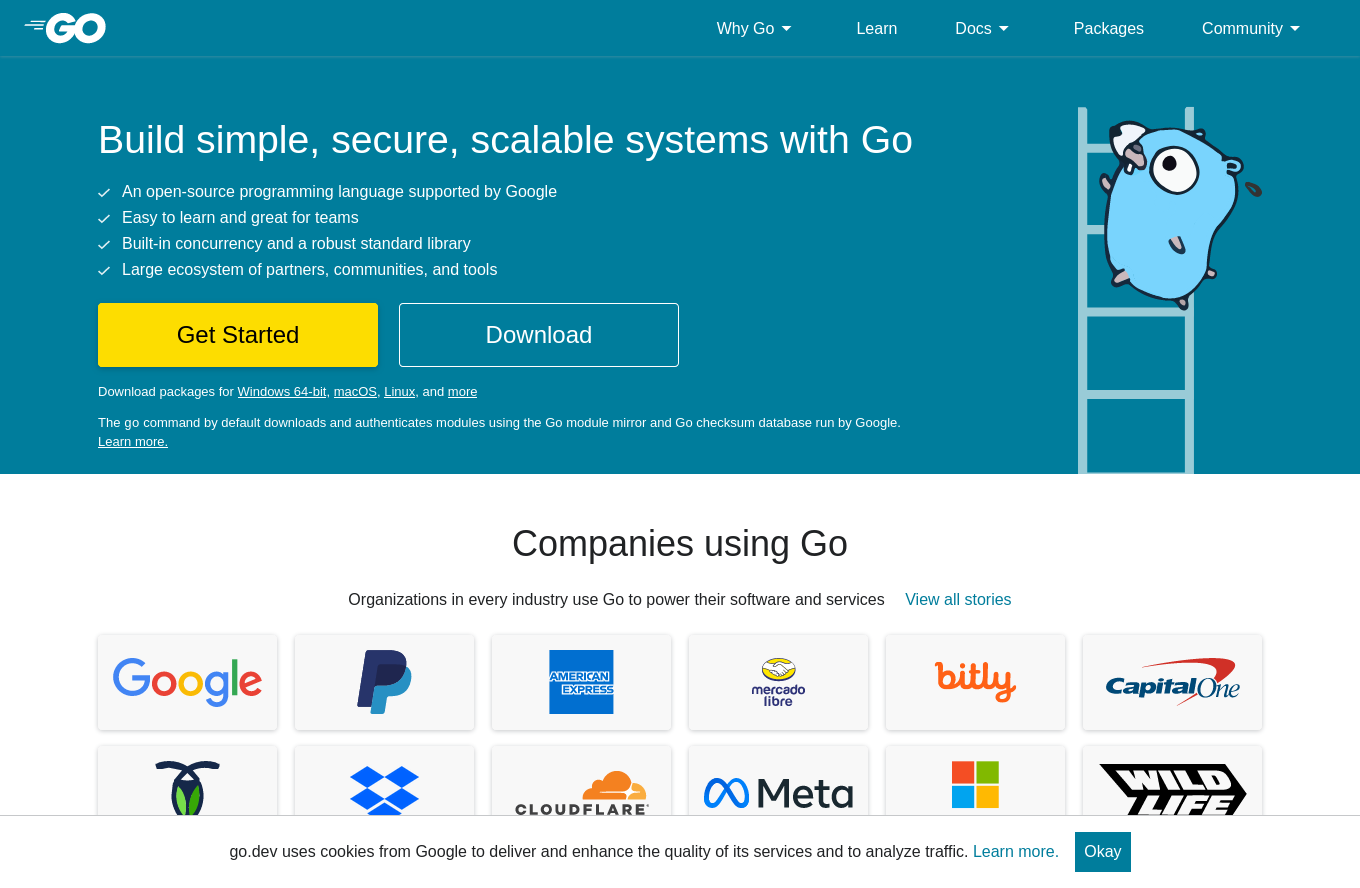Open the CockroachDB beetle logo card
The height and width of the screenshot is (888, 1360).
(187, 781)
